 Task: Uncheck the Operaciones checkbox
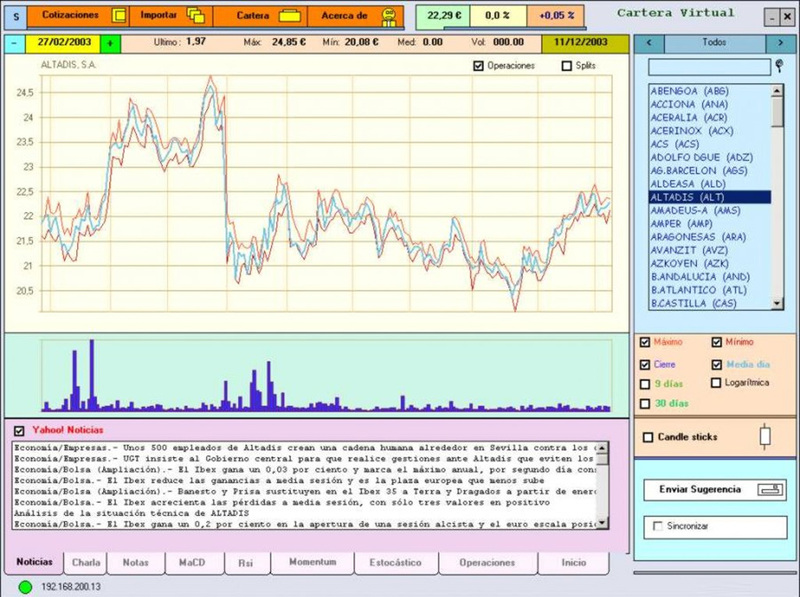tap(478, 66)
